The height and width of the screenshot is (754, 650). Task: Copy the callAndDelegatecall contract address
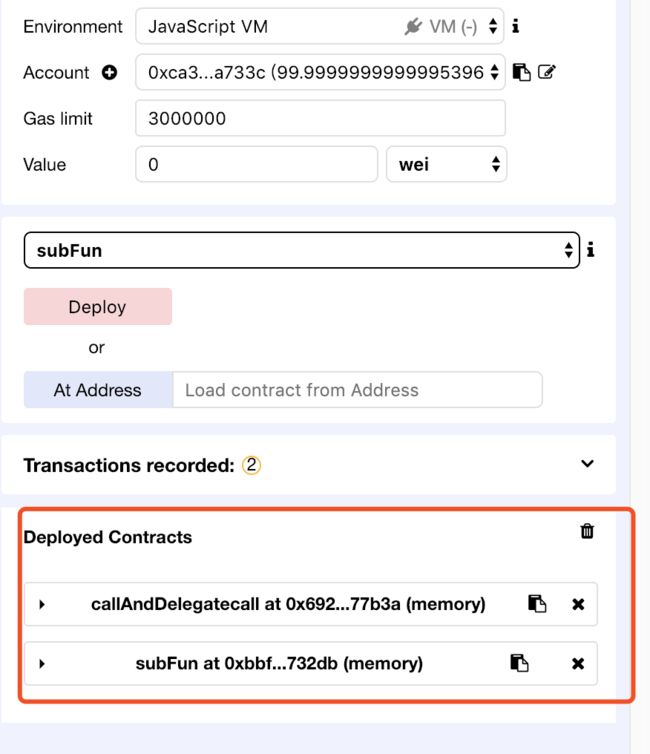(x=537, y=603)
